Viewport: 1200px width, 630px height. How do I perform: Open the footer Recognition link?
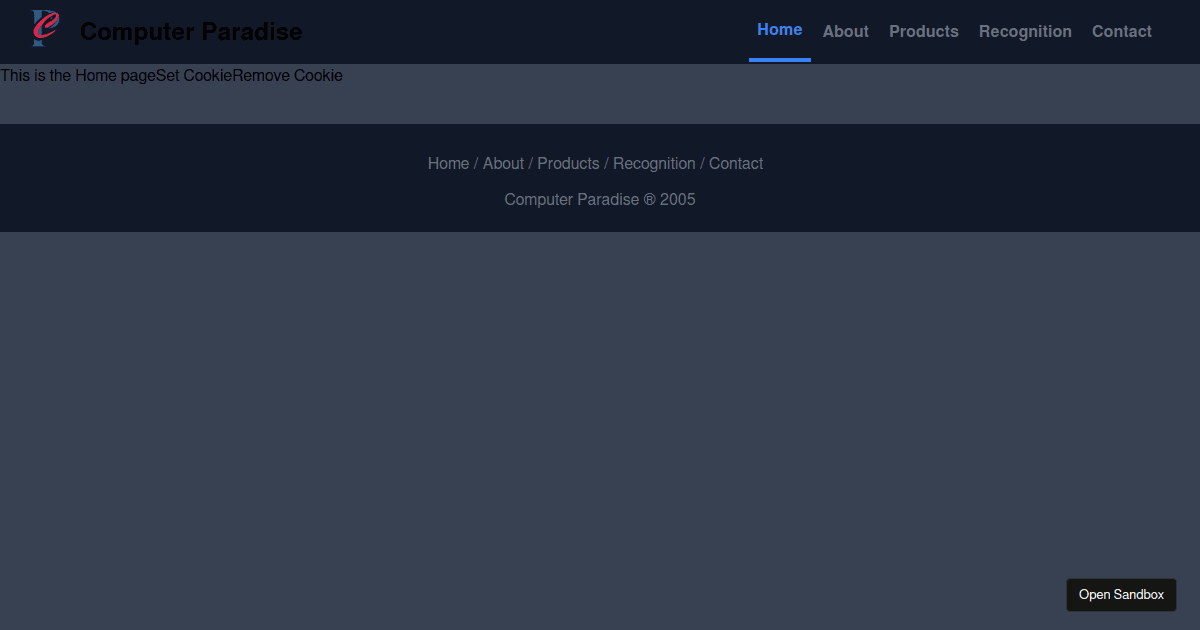pyautogui.click(x=654, y=164)
